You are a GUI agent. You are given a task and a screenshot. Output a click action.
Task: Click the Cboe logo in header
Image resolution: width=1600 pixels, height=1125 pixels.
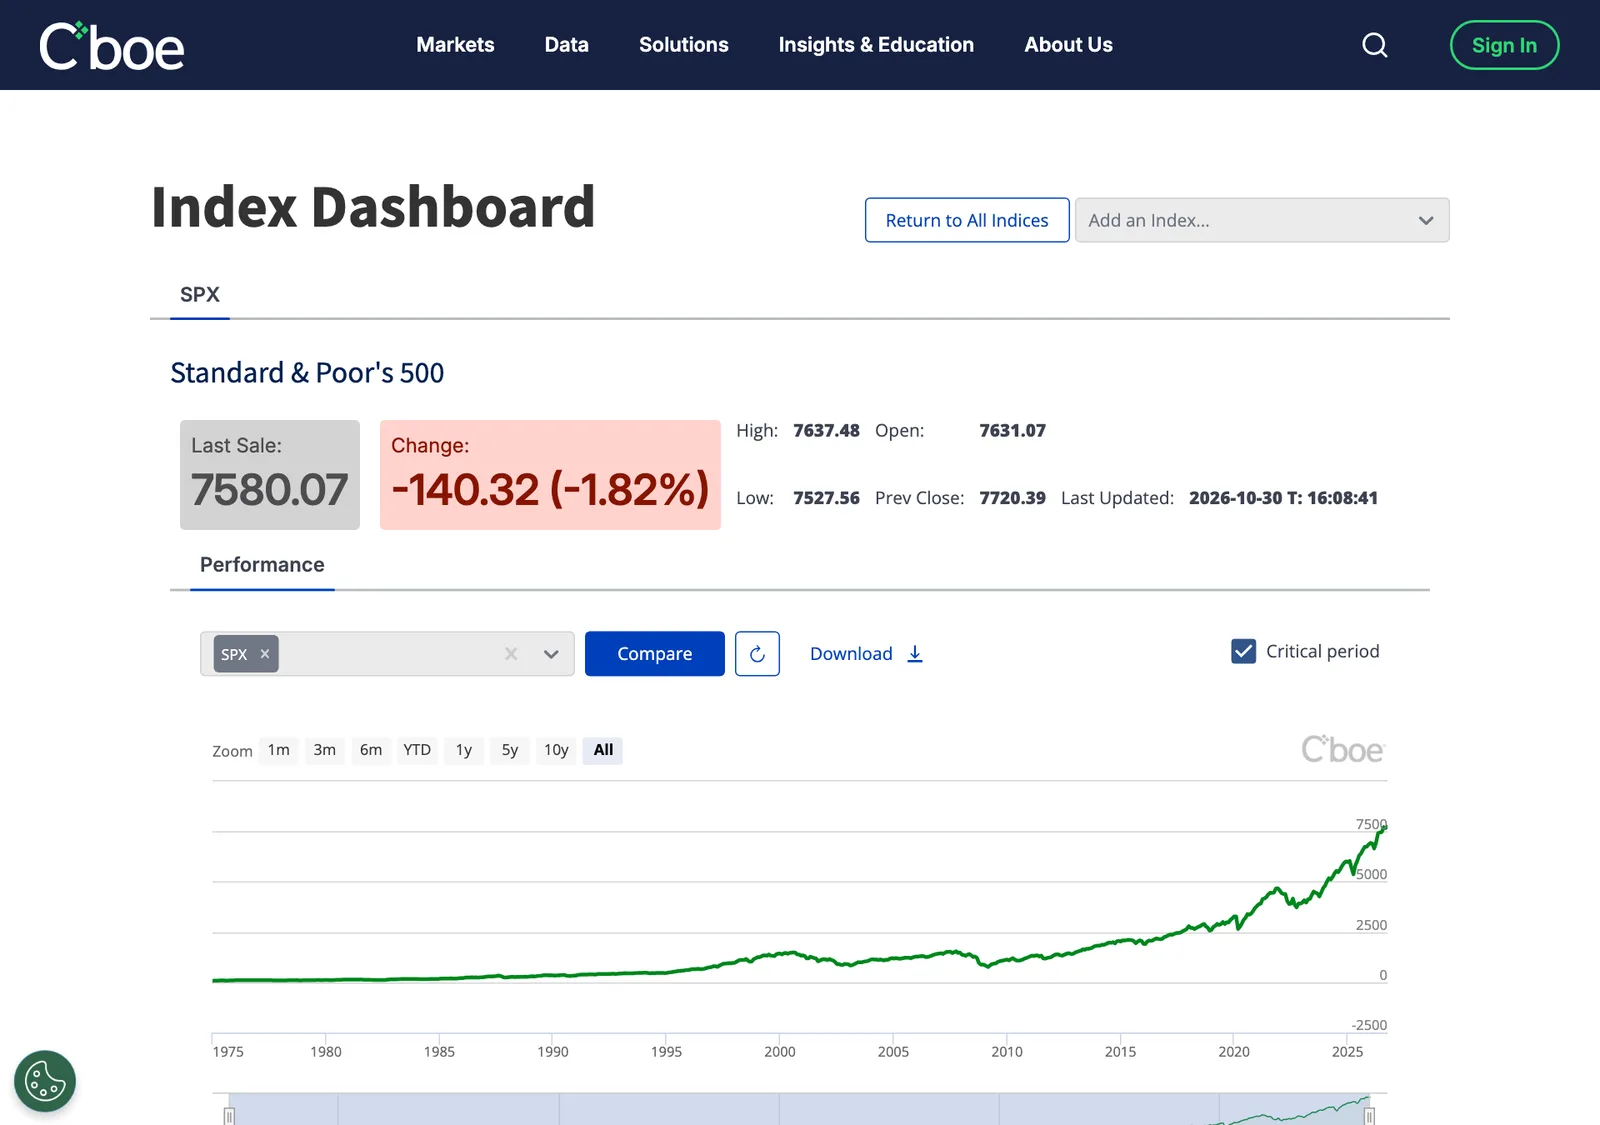click(x=112, y=46)
